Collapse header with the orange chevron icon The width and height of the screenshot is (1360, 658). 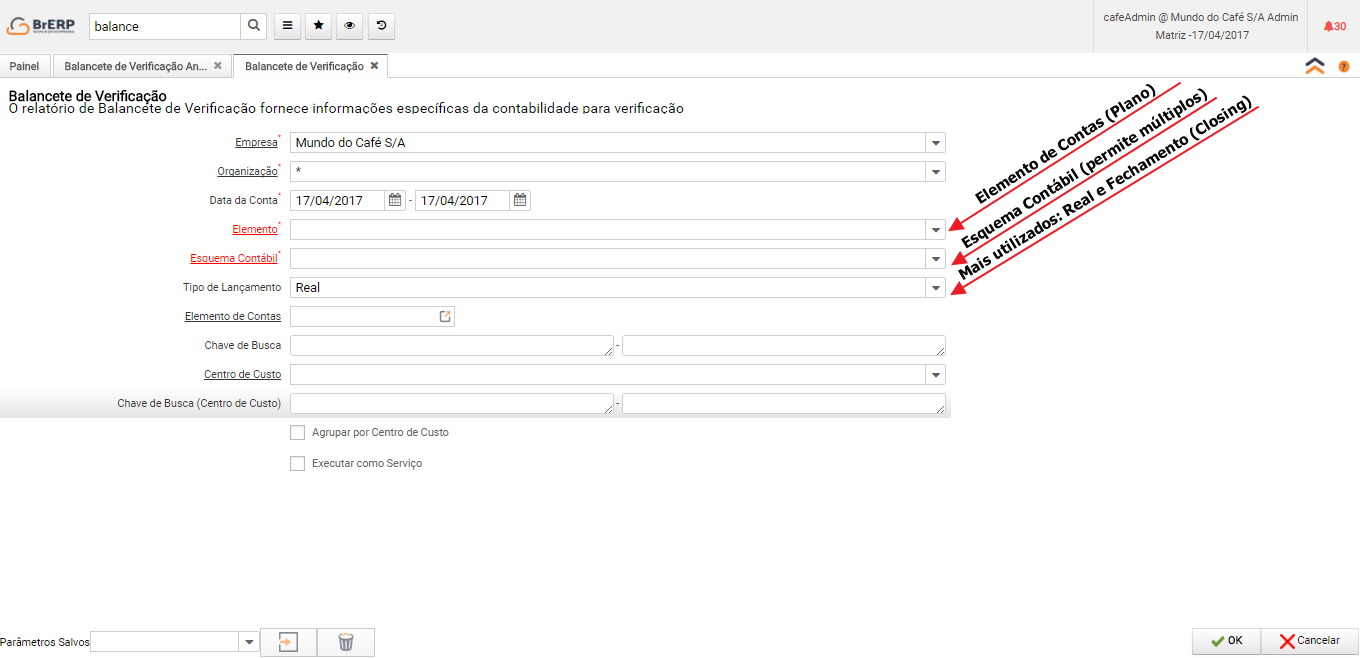coord(1315,66)
